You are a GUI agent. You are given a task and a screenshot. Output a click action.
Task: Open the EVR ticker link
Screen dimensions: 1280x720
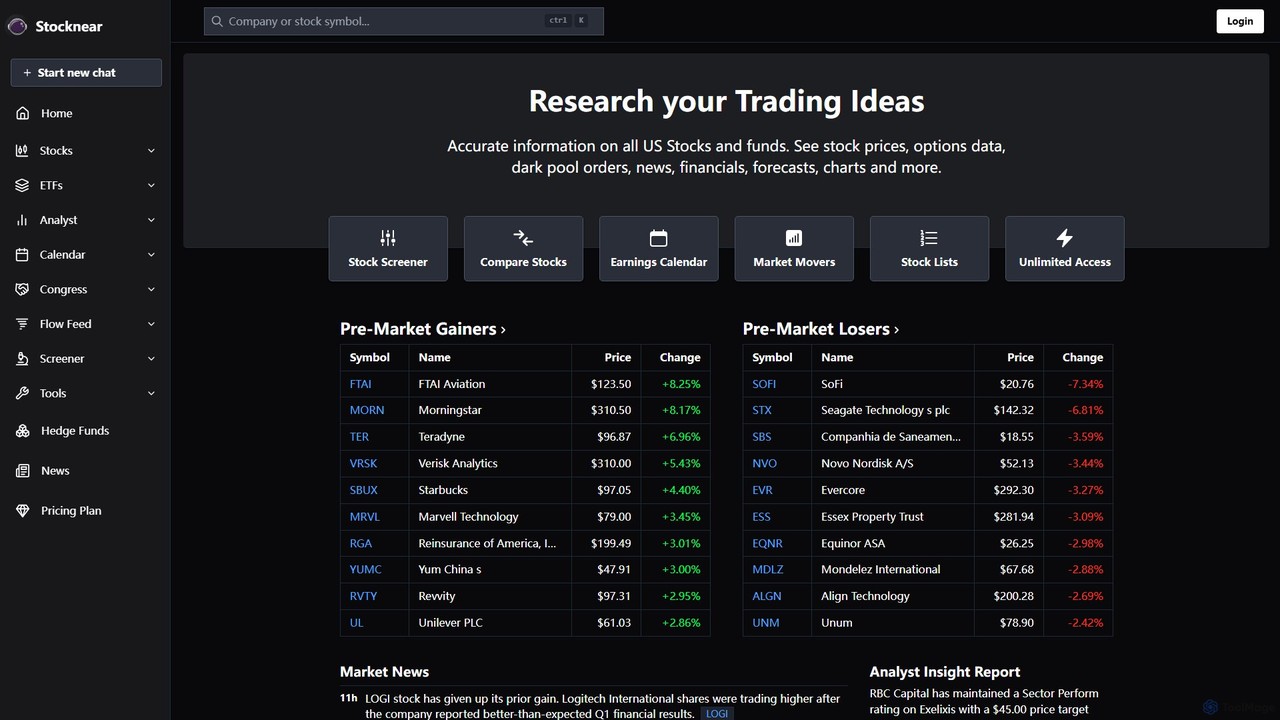[x=763, y=490]
